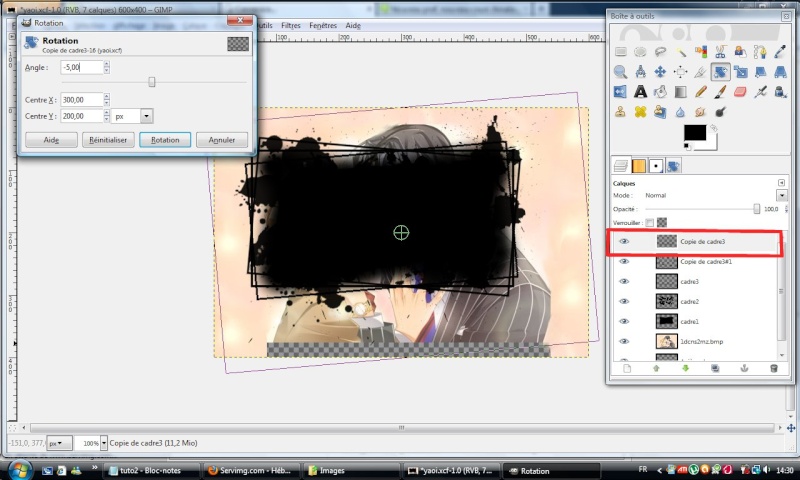
Task: Select the Fuzzy Select magic wand tool
Action: coord(681,52)
